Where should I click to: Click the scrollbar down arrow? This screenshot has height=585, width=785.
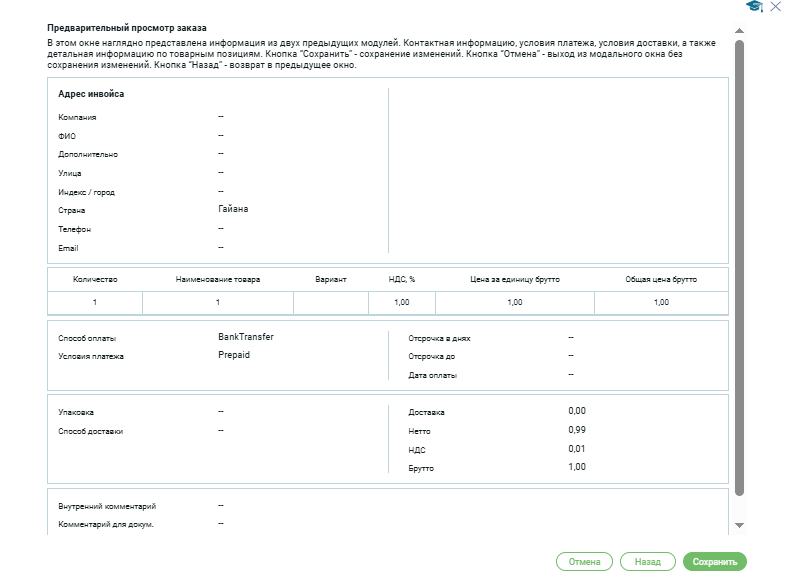coord(740,525)
